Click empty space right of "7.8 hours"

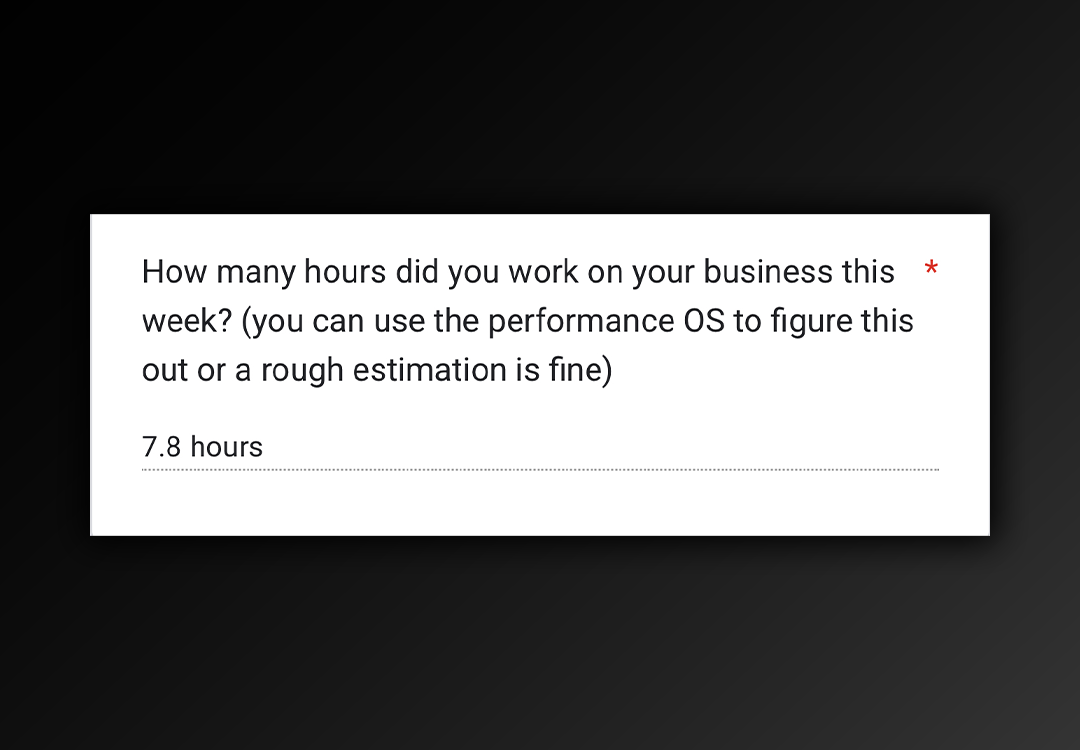click(599, 447)
